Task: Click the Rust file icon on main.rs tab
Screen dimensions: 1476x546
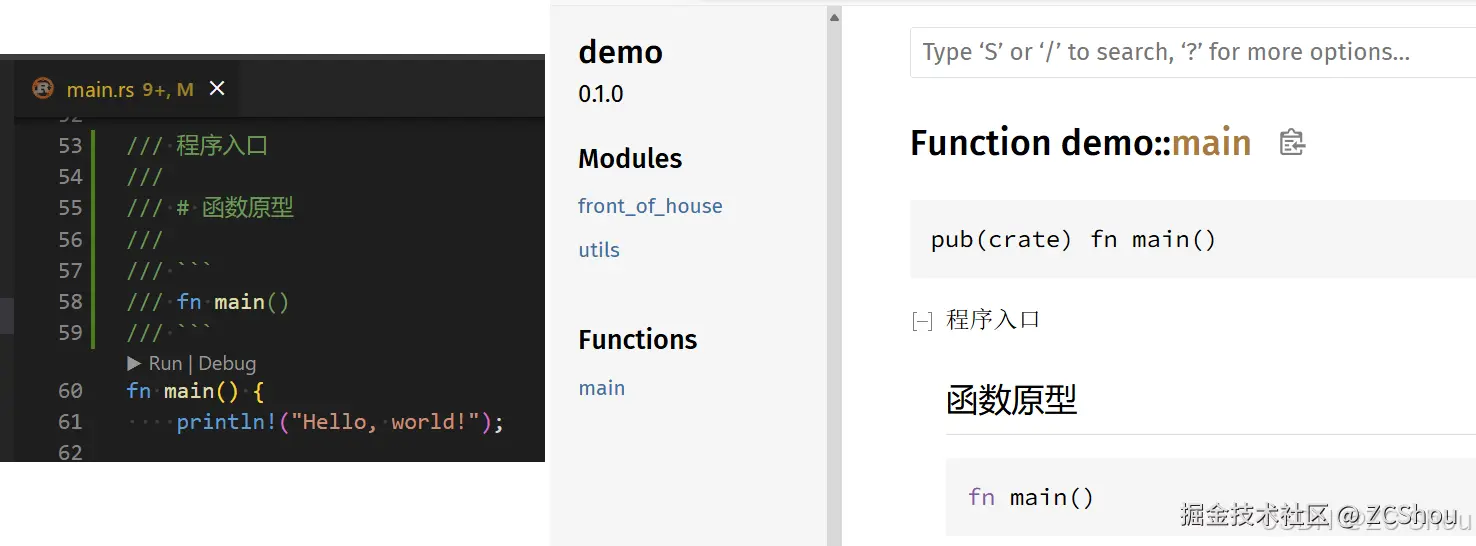Action: [43, 89]
